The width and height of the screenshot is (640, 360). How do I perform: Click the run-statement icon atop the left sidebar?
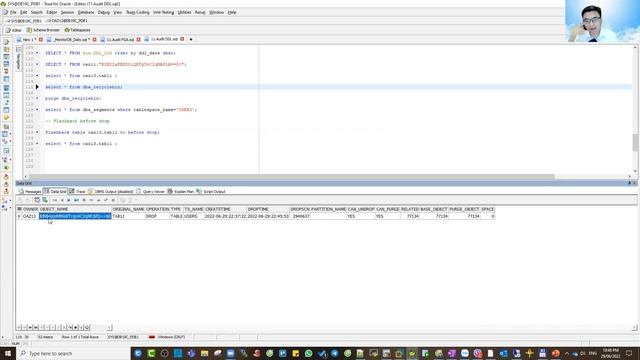coord(6,42)
